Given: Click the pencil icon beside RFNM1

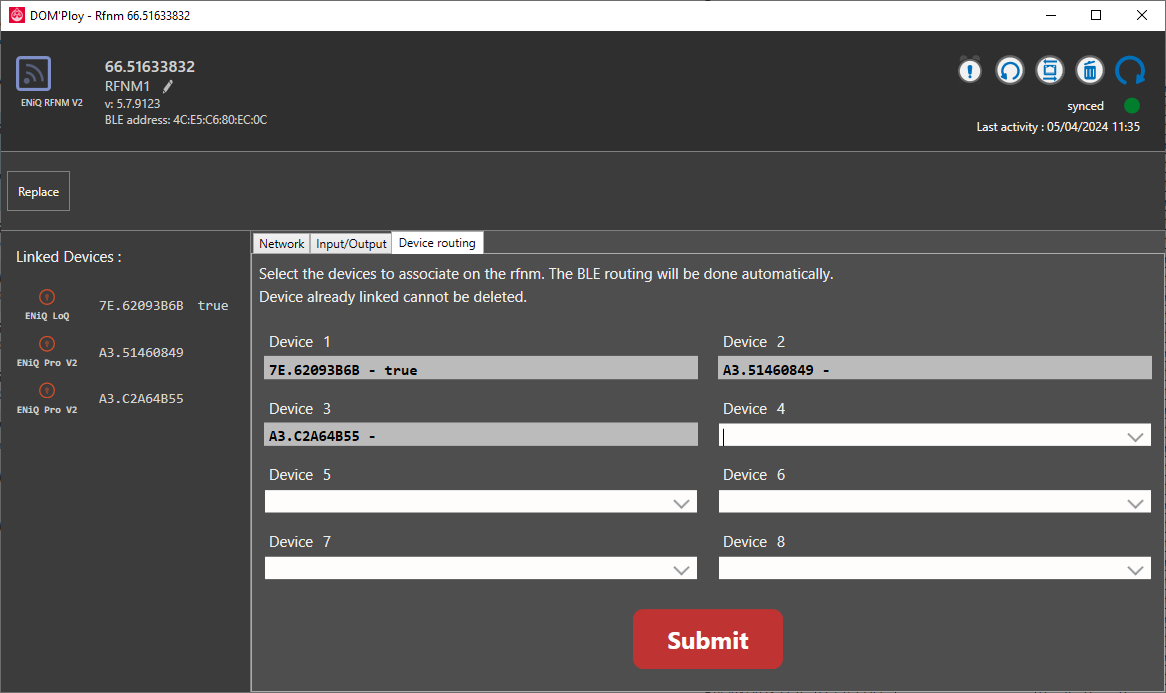Looking at the screenshot, I should click(x=168, y=86).
